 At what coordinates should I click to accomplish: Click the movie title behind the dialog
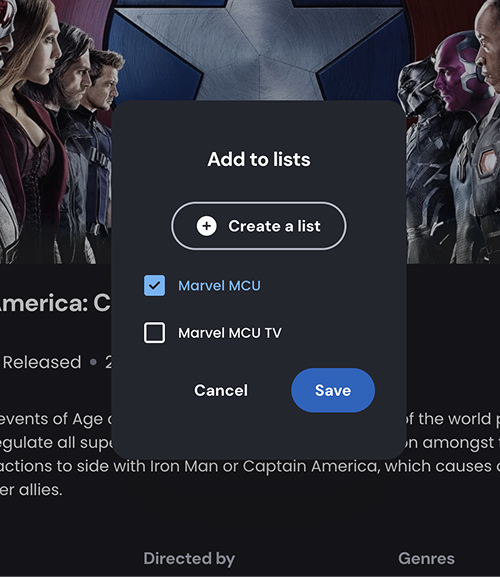(x=54, y=303)
